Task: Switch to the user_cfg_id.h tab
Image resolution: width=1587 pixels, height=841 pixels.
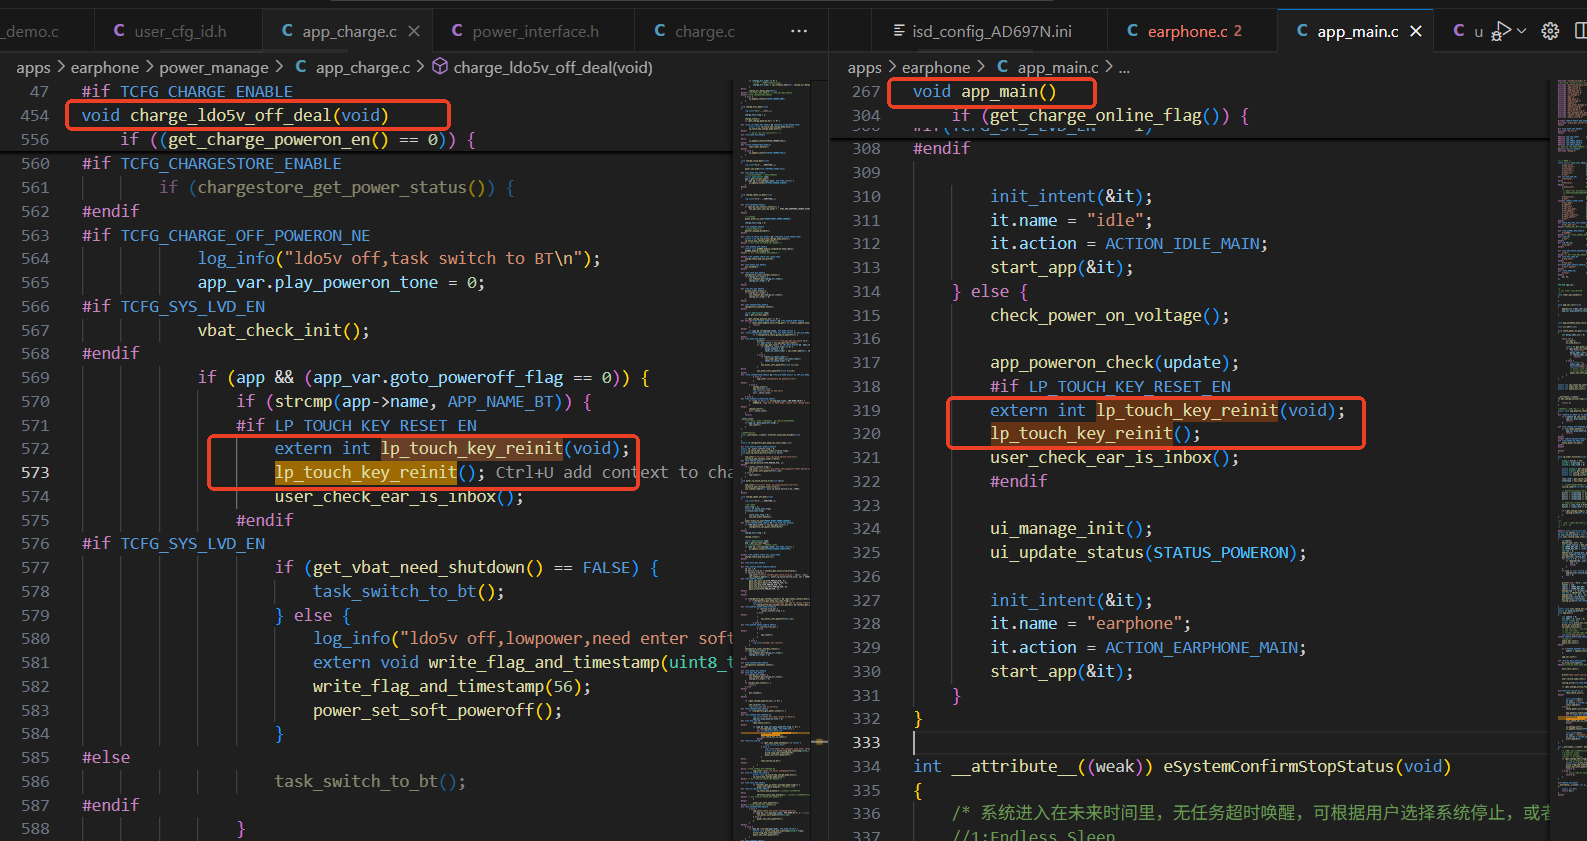Action: coord(180,31)
